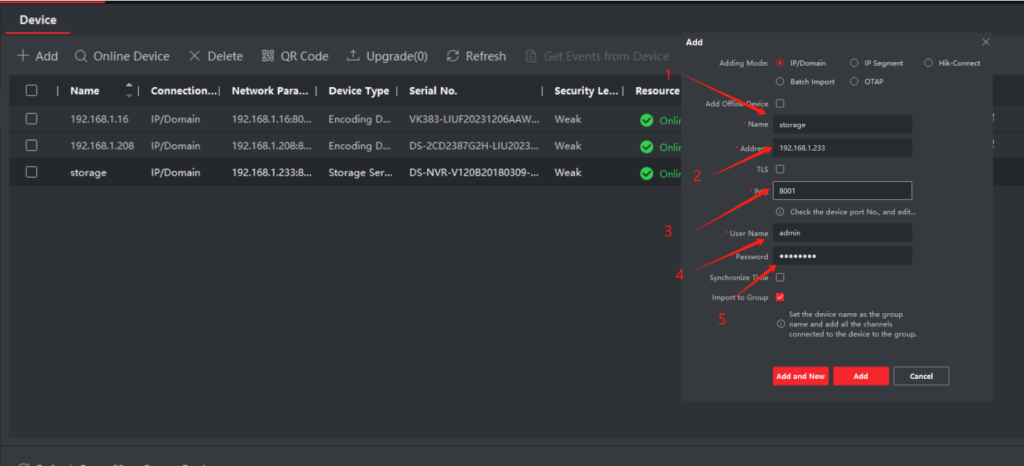Select checkbox for device 192.168.1.208

(31, 146)
